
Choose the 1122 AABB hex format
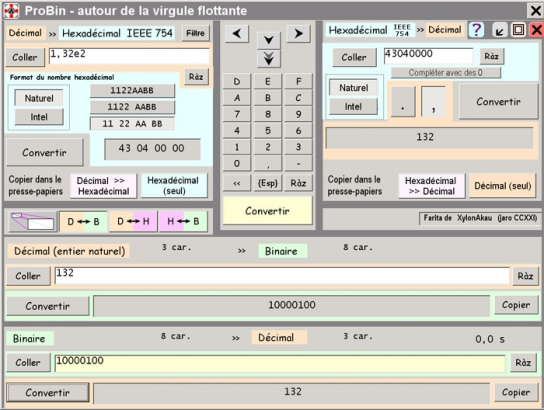pos(132,107)
